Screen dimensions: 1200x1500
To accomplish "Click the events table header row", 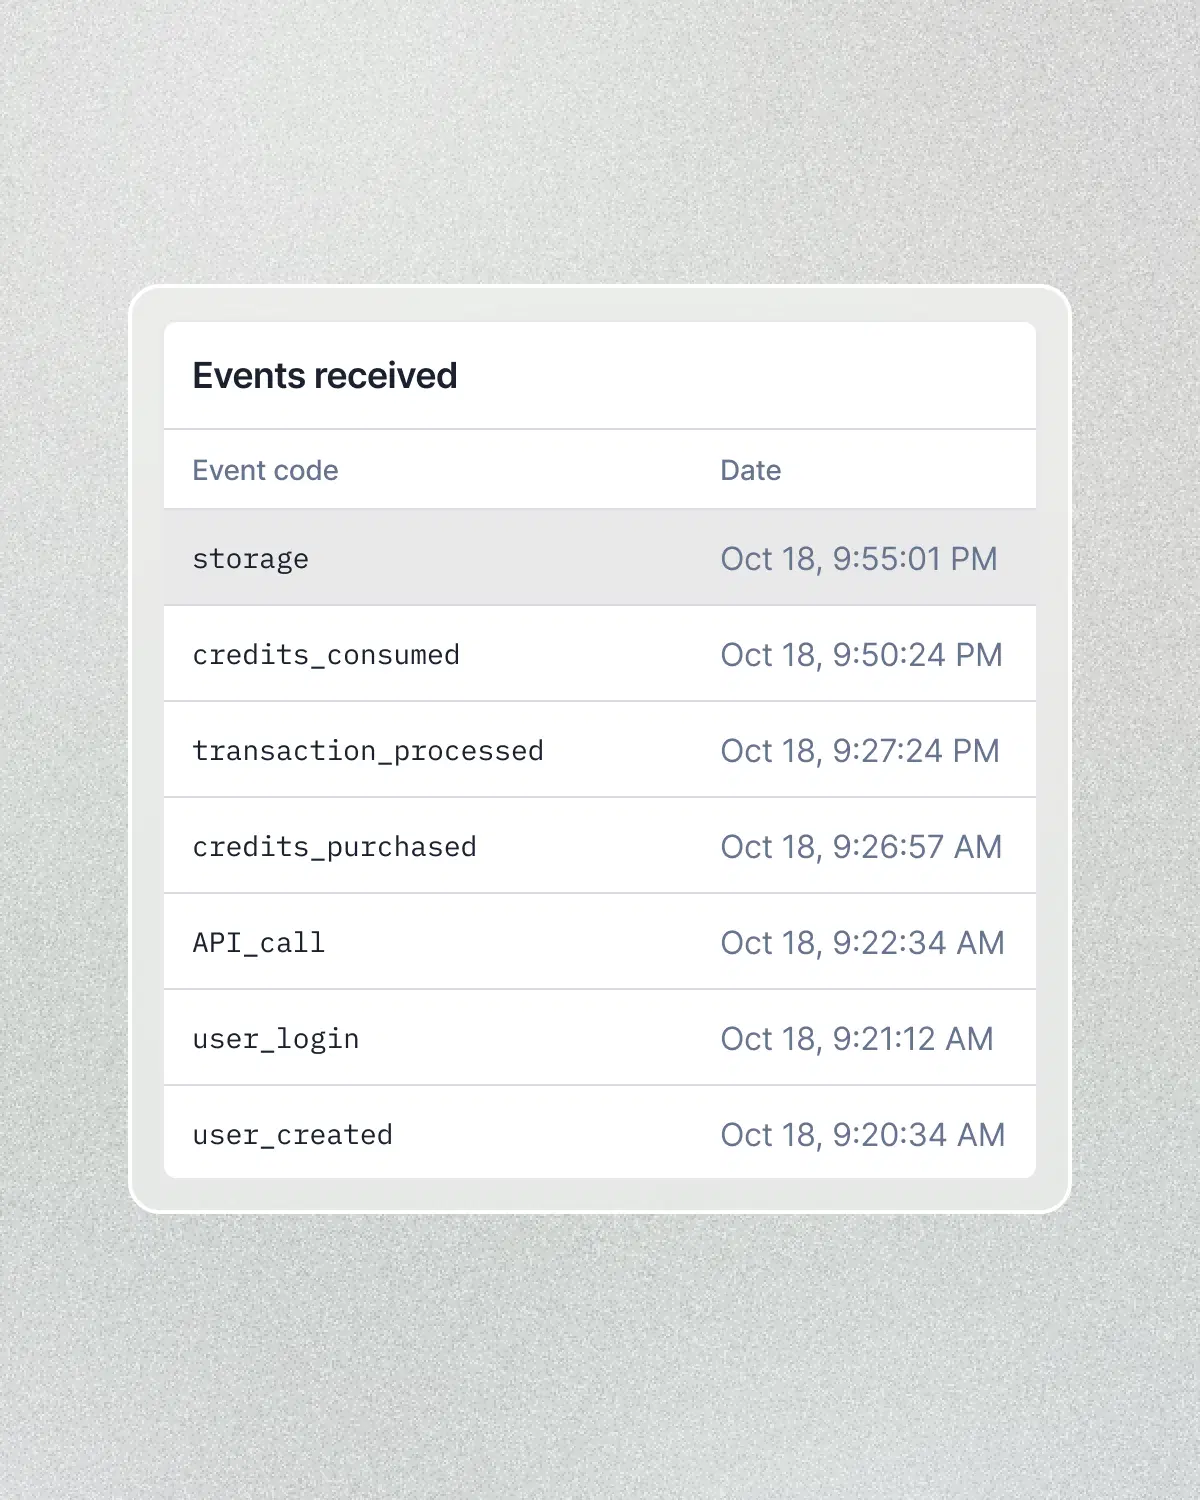I will (600, 470).
